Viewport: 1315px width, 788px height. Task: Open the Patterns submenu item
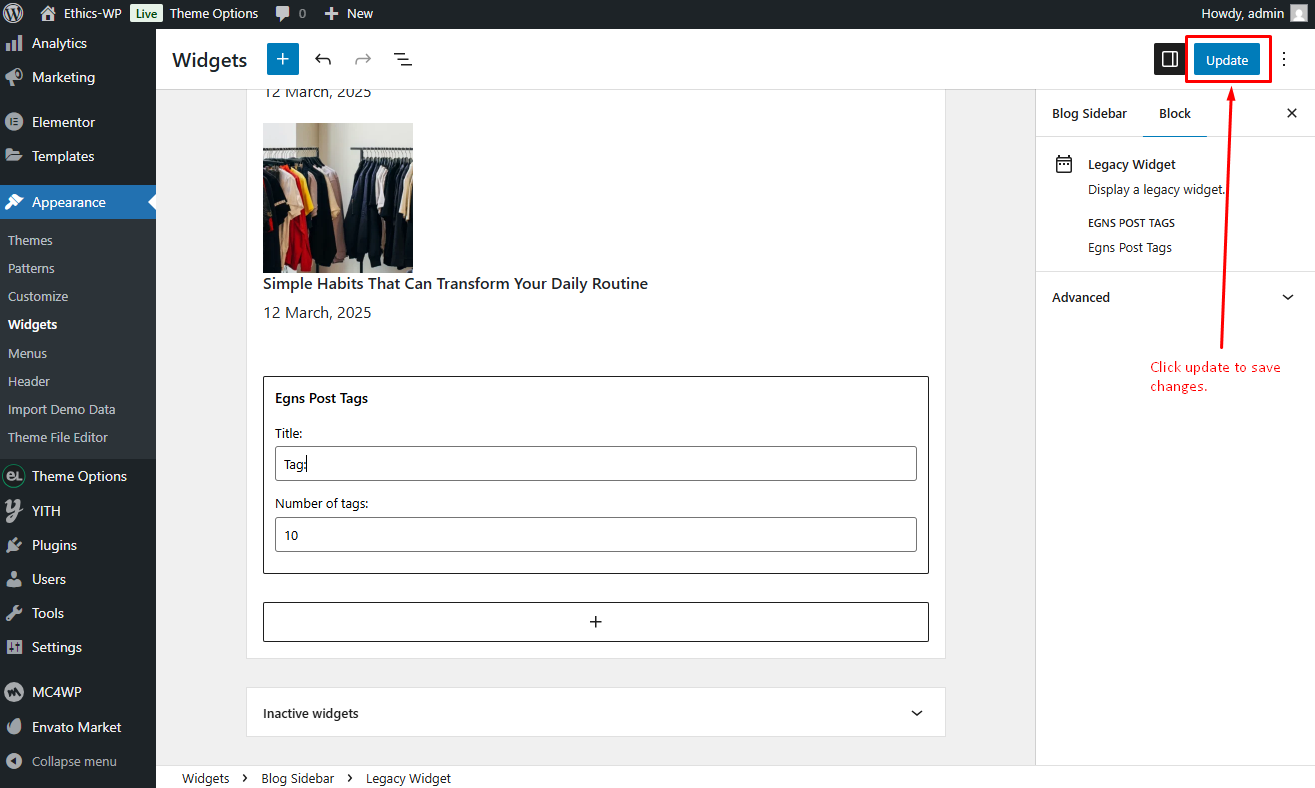point(31,268)
